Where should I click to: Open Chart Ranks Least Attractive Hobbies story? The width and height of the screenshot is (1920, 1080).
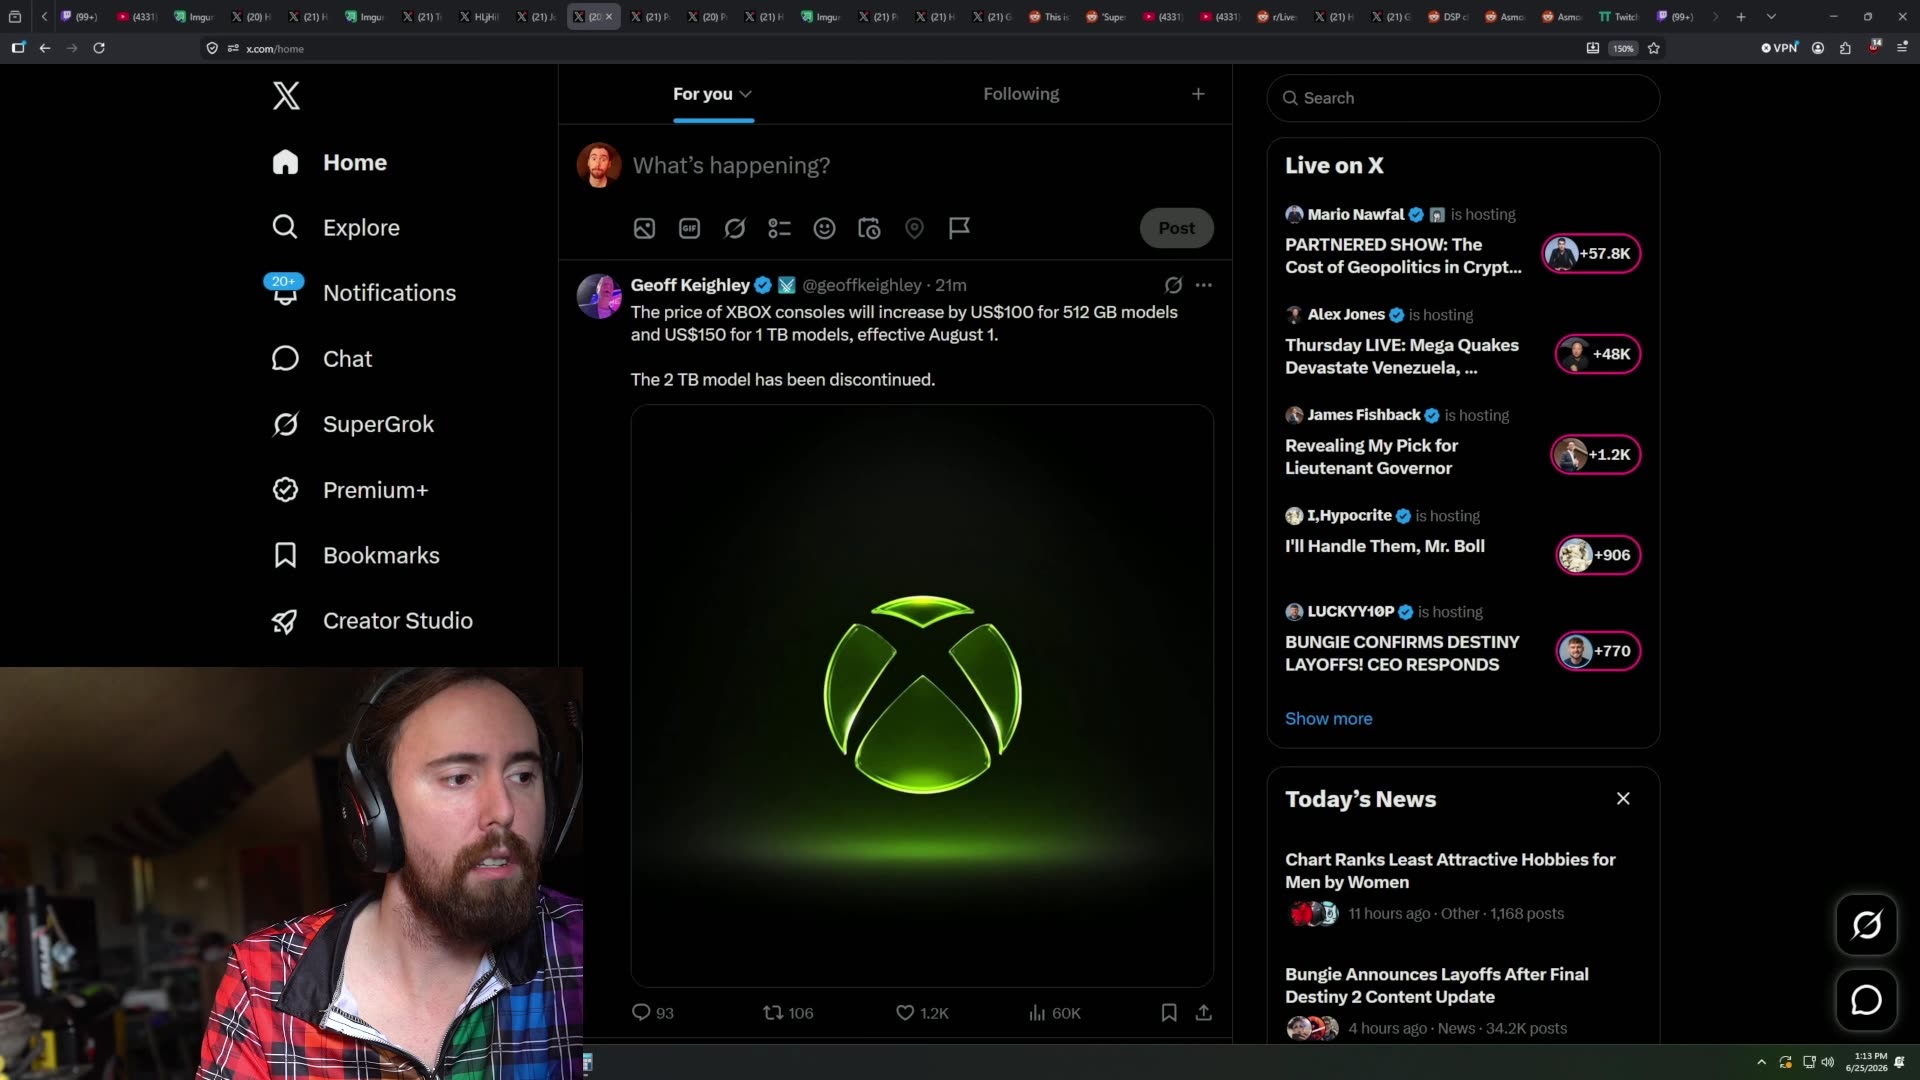[x=1449, y=871]
